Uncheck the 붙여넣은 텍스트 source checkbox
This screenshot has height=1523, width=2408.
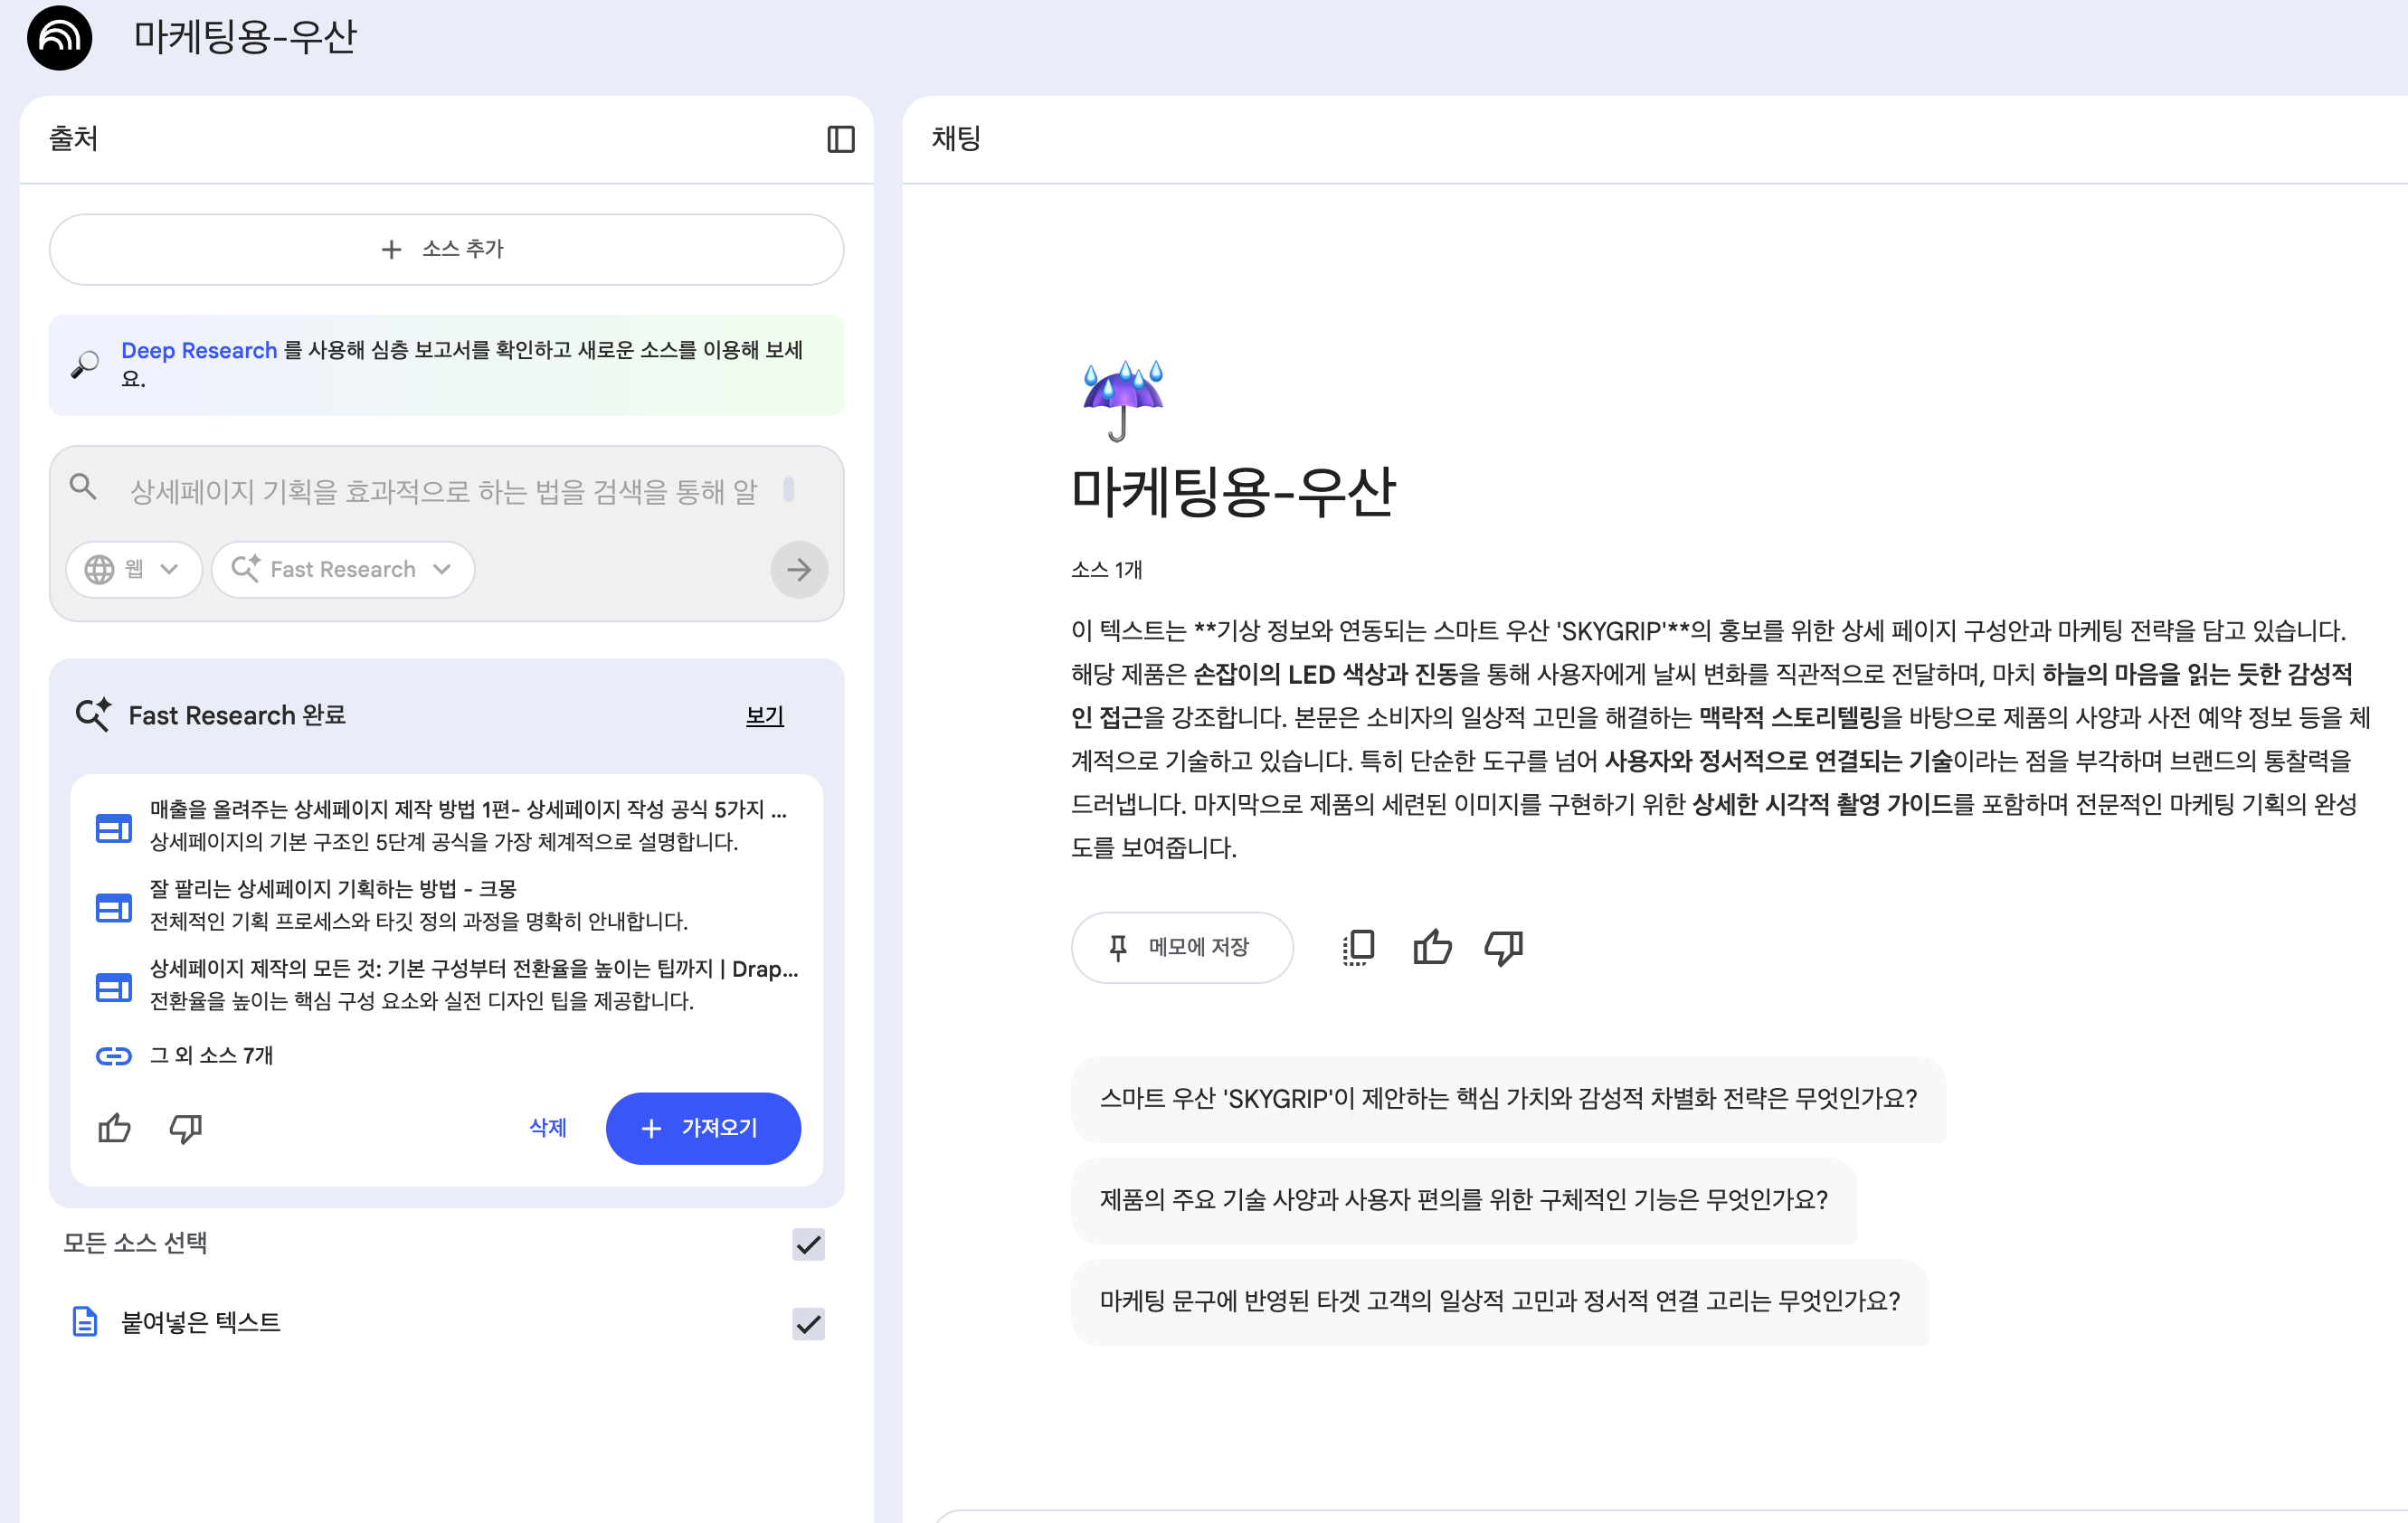click(807, 1324)
